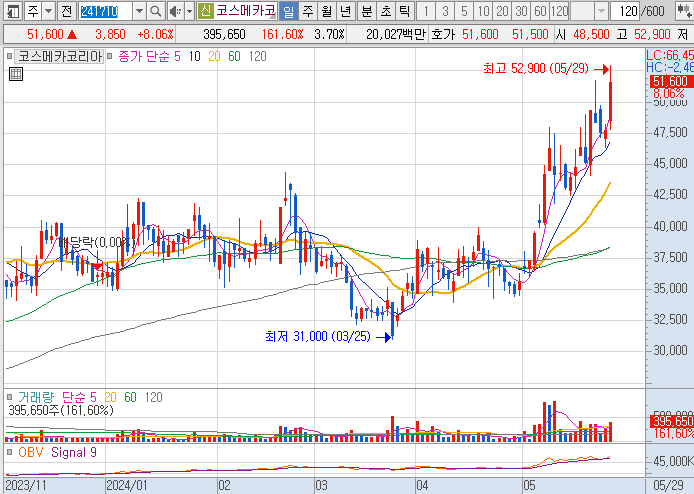Choose the 3 interval button
This screenshot has width=694, height=494.
[445, 11]
